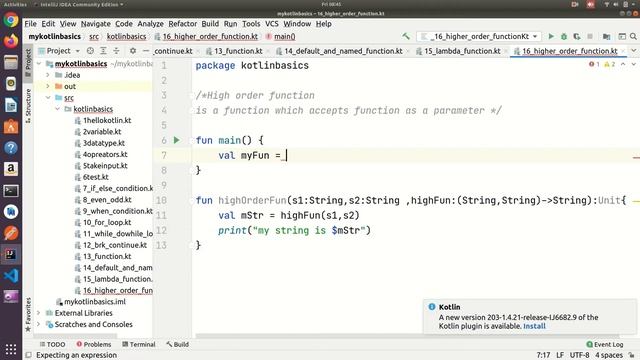Click 4 spaces indent setting
The height and width of the screenshot is (360, 640).
click(609, 355)
